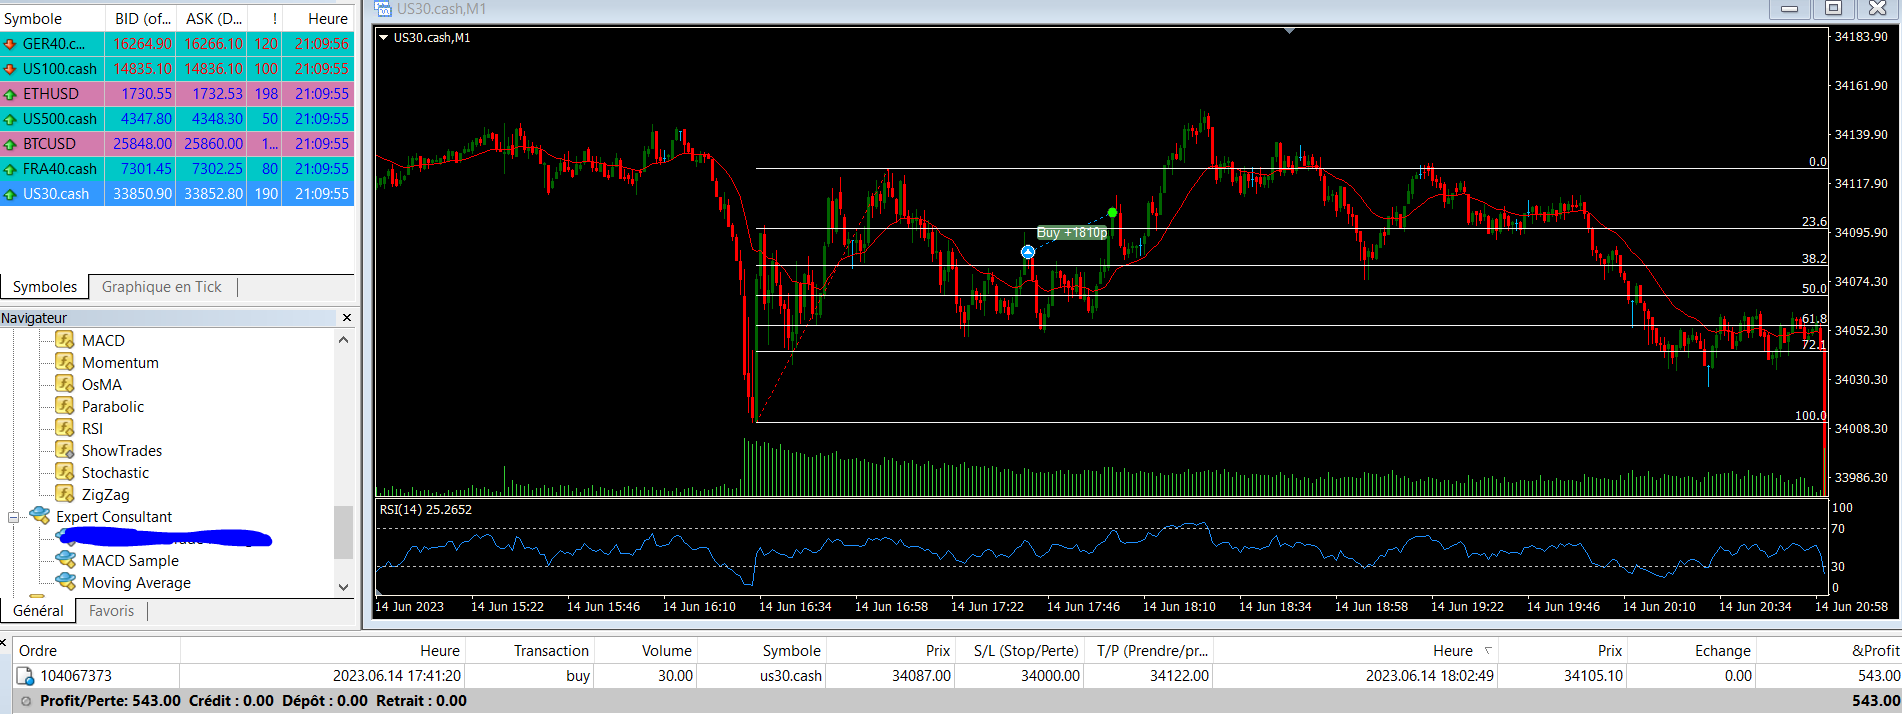This screenshot has height=714, width=1902.
Task: Select the Momentum indicator icon
Action: pos(65,362)
